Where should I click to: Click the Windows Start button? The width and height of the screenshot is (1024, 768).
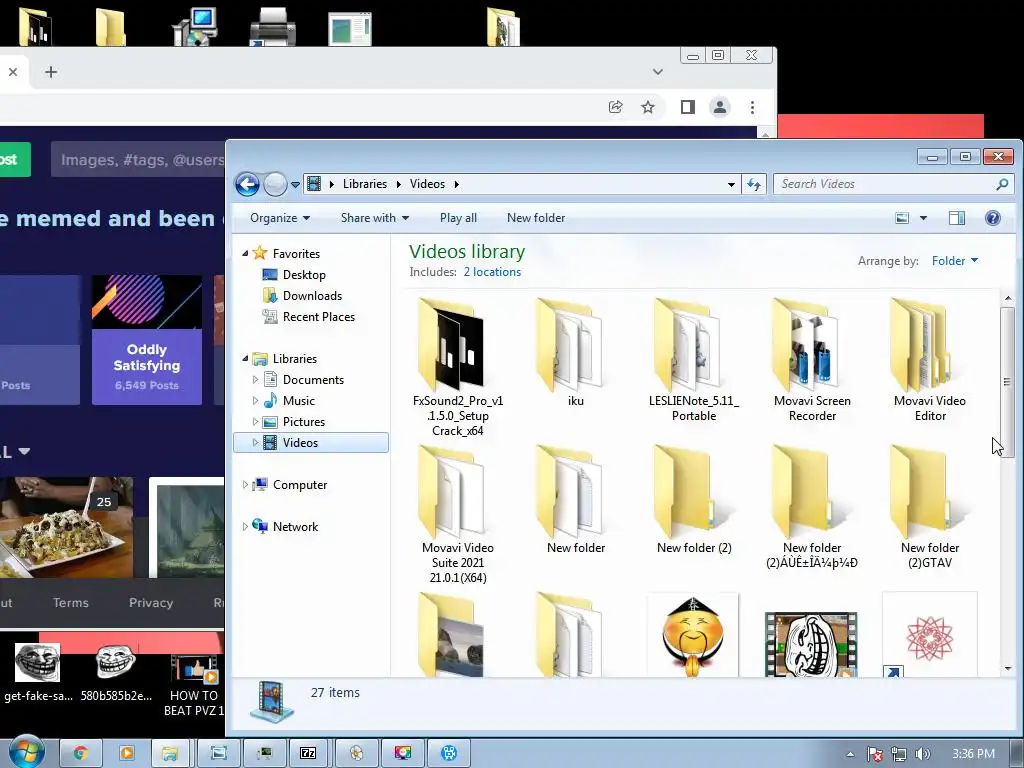[25, 753]
